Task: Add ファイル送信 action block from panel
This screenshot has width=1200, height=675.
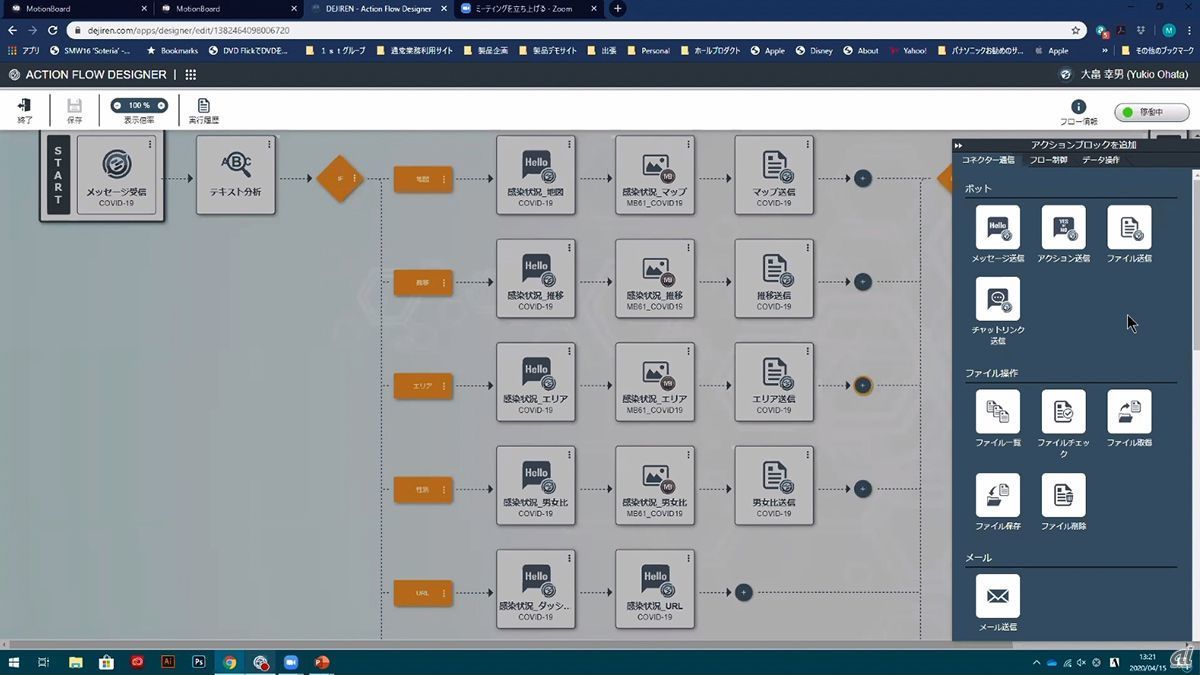Action: coord(1130,227)
